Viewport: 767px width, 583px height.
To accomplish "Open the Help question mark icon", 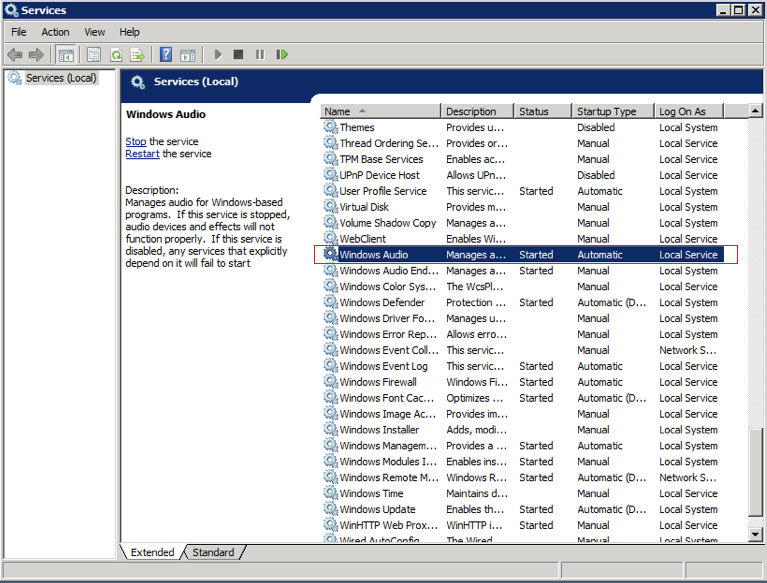I will [166, 54].
